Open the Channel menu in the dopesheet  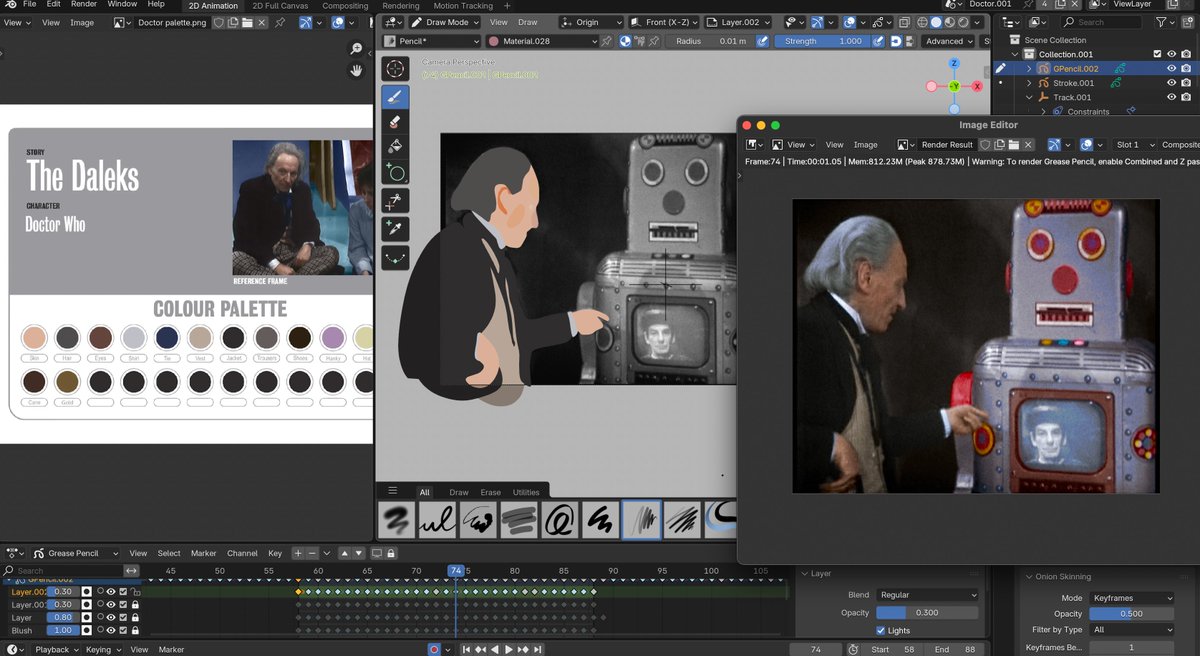[242, 553]
